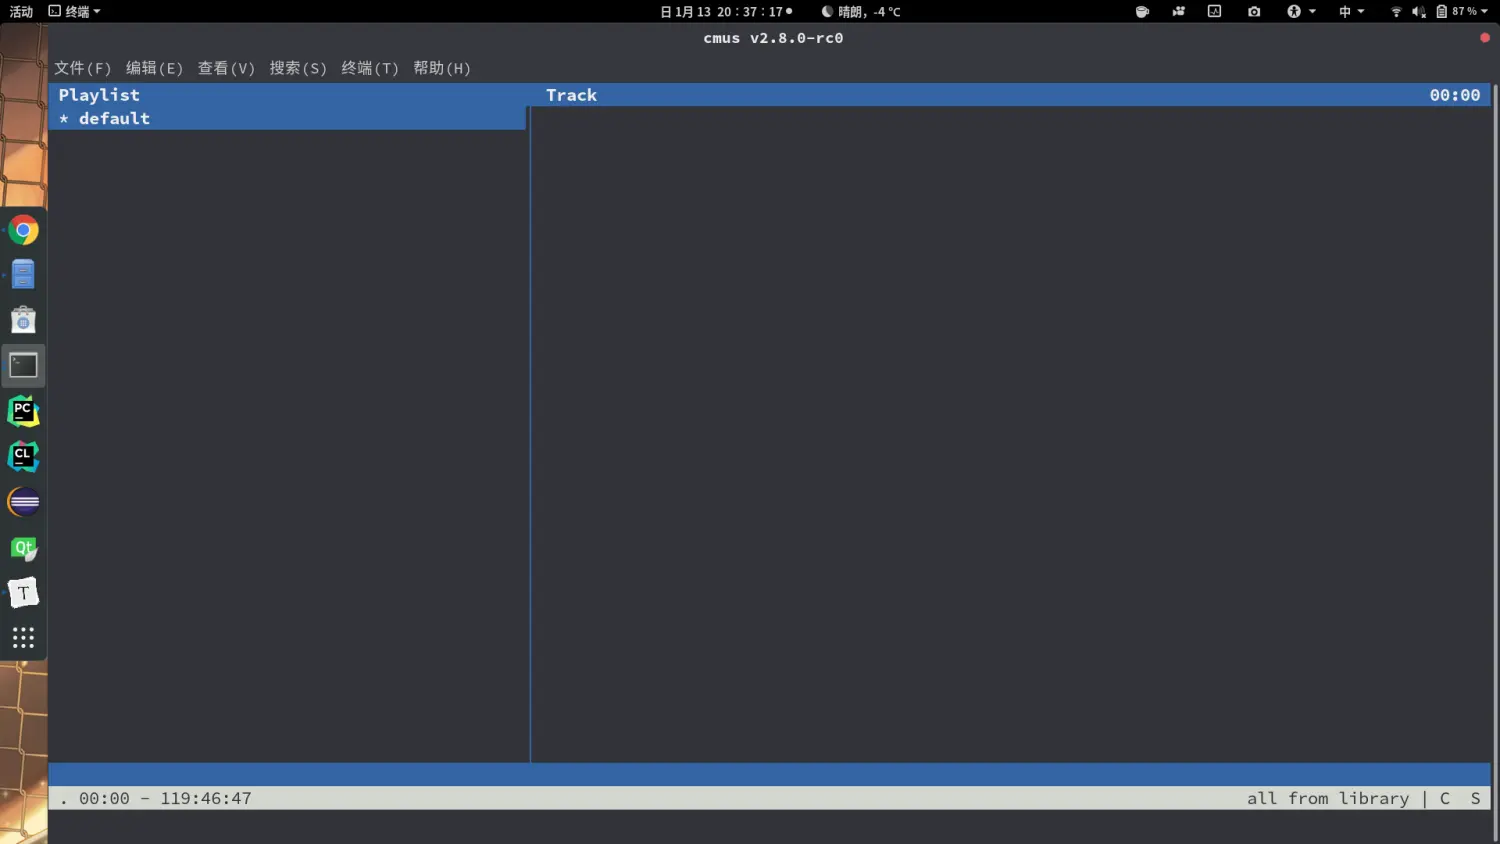Open the 终端 application menu

(75, 12)
